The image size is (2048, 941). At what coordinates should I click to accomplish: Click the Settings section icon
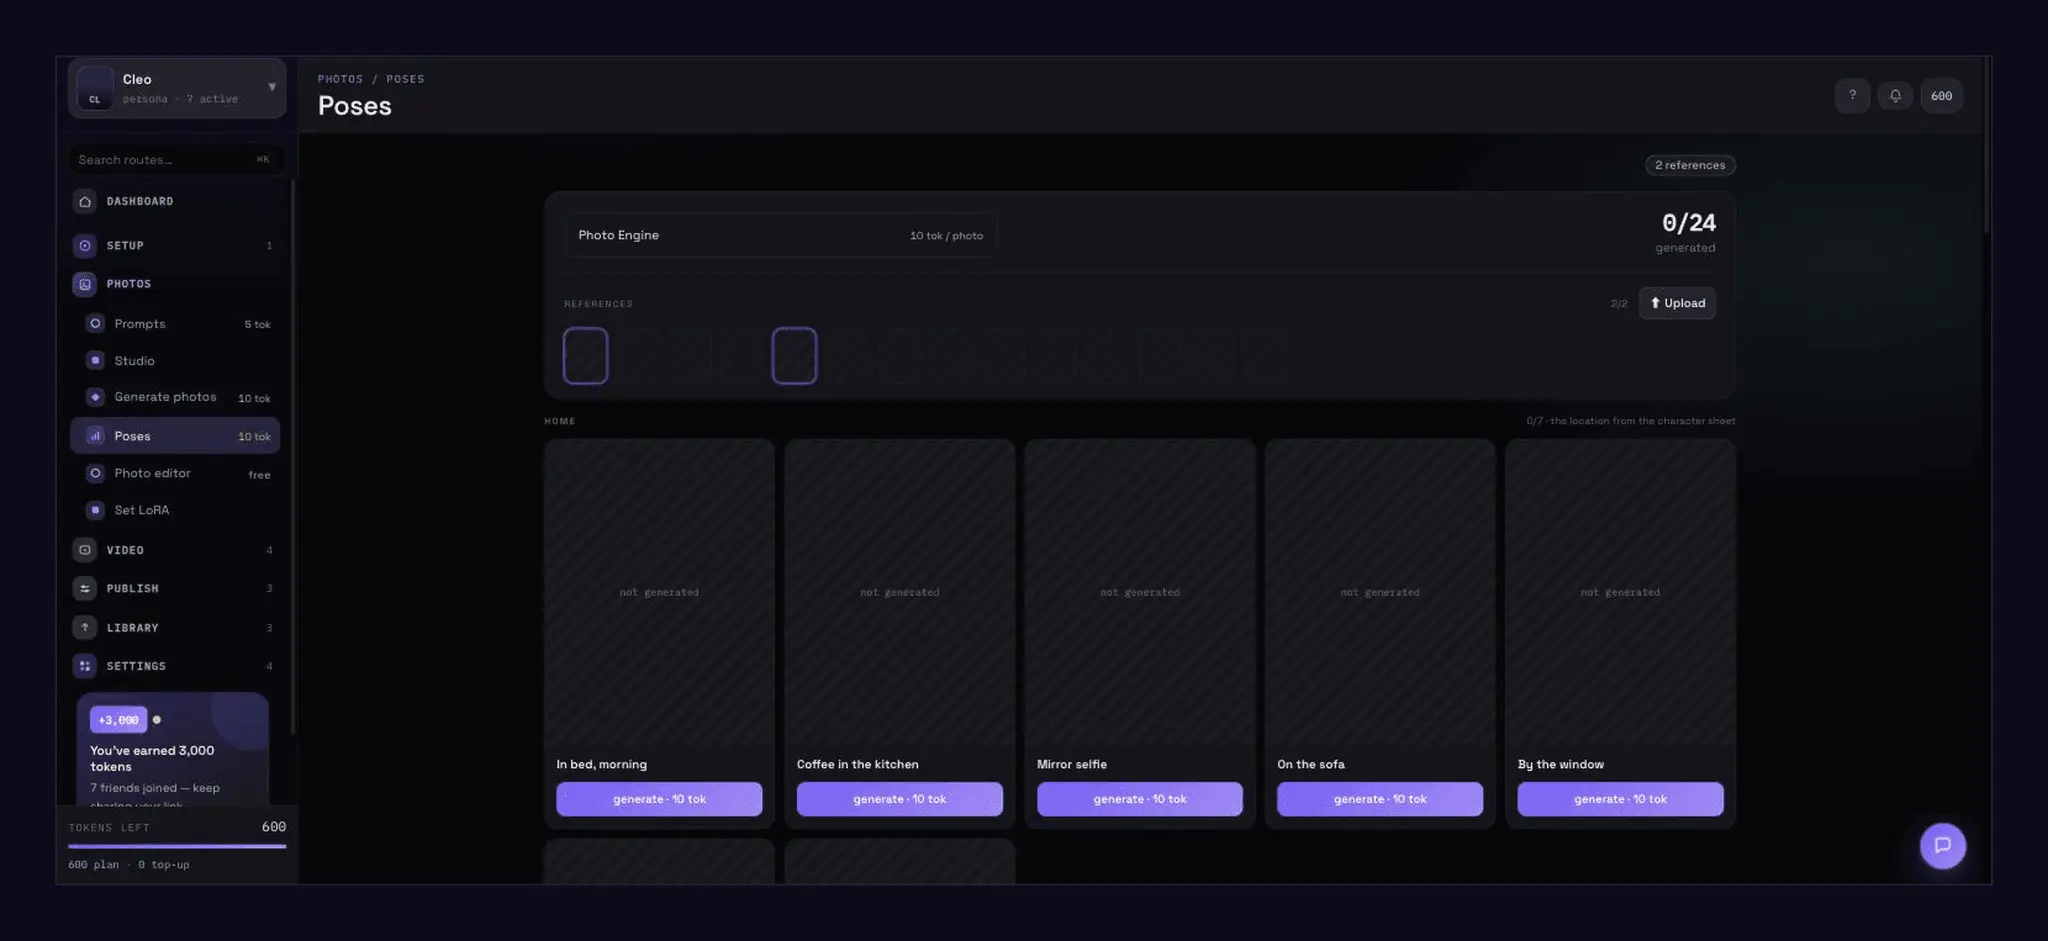[x=85, y=666]
